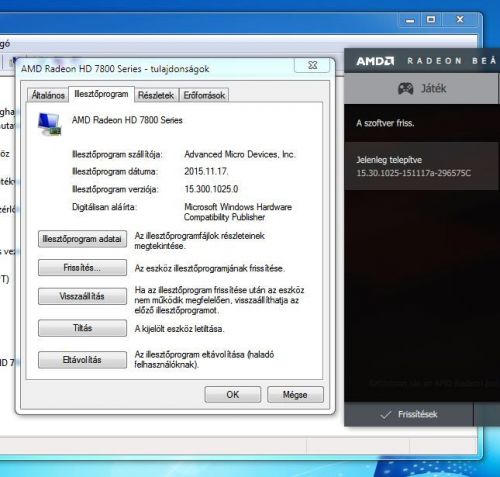
Task: Click Microsoft Windows Hardware Compatibility Publisher text
Action: pyautogui.click(x=238, y=212)
